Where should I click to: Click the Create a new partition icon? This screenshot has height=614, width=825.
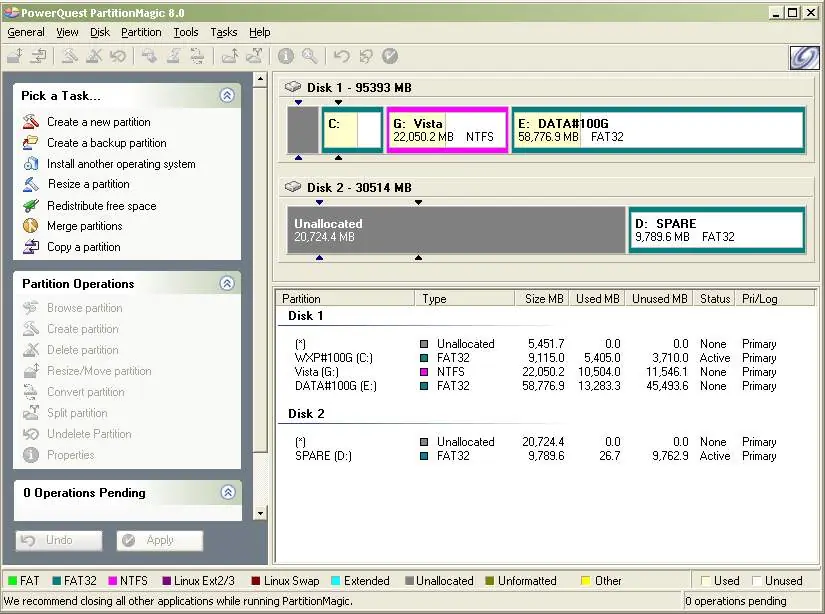click(x=30, y=122)
